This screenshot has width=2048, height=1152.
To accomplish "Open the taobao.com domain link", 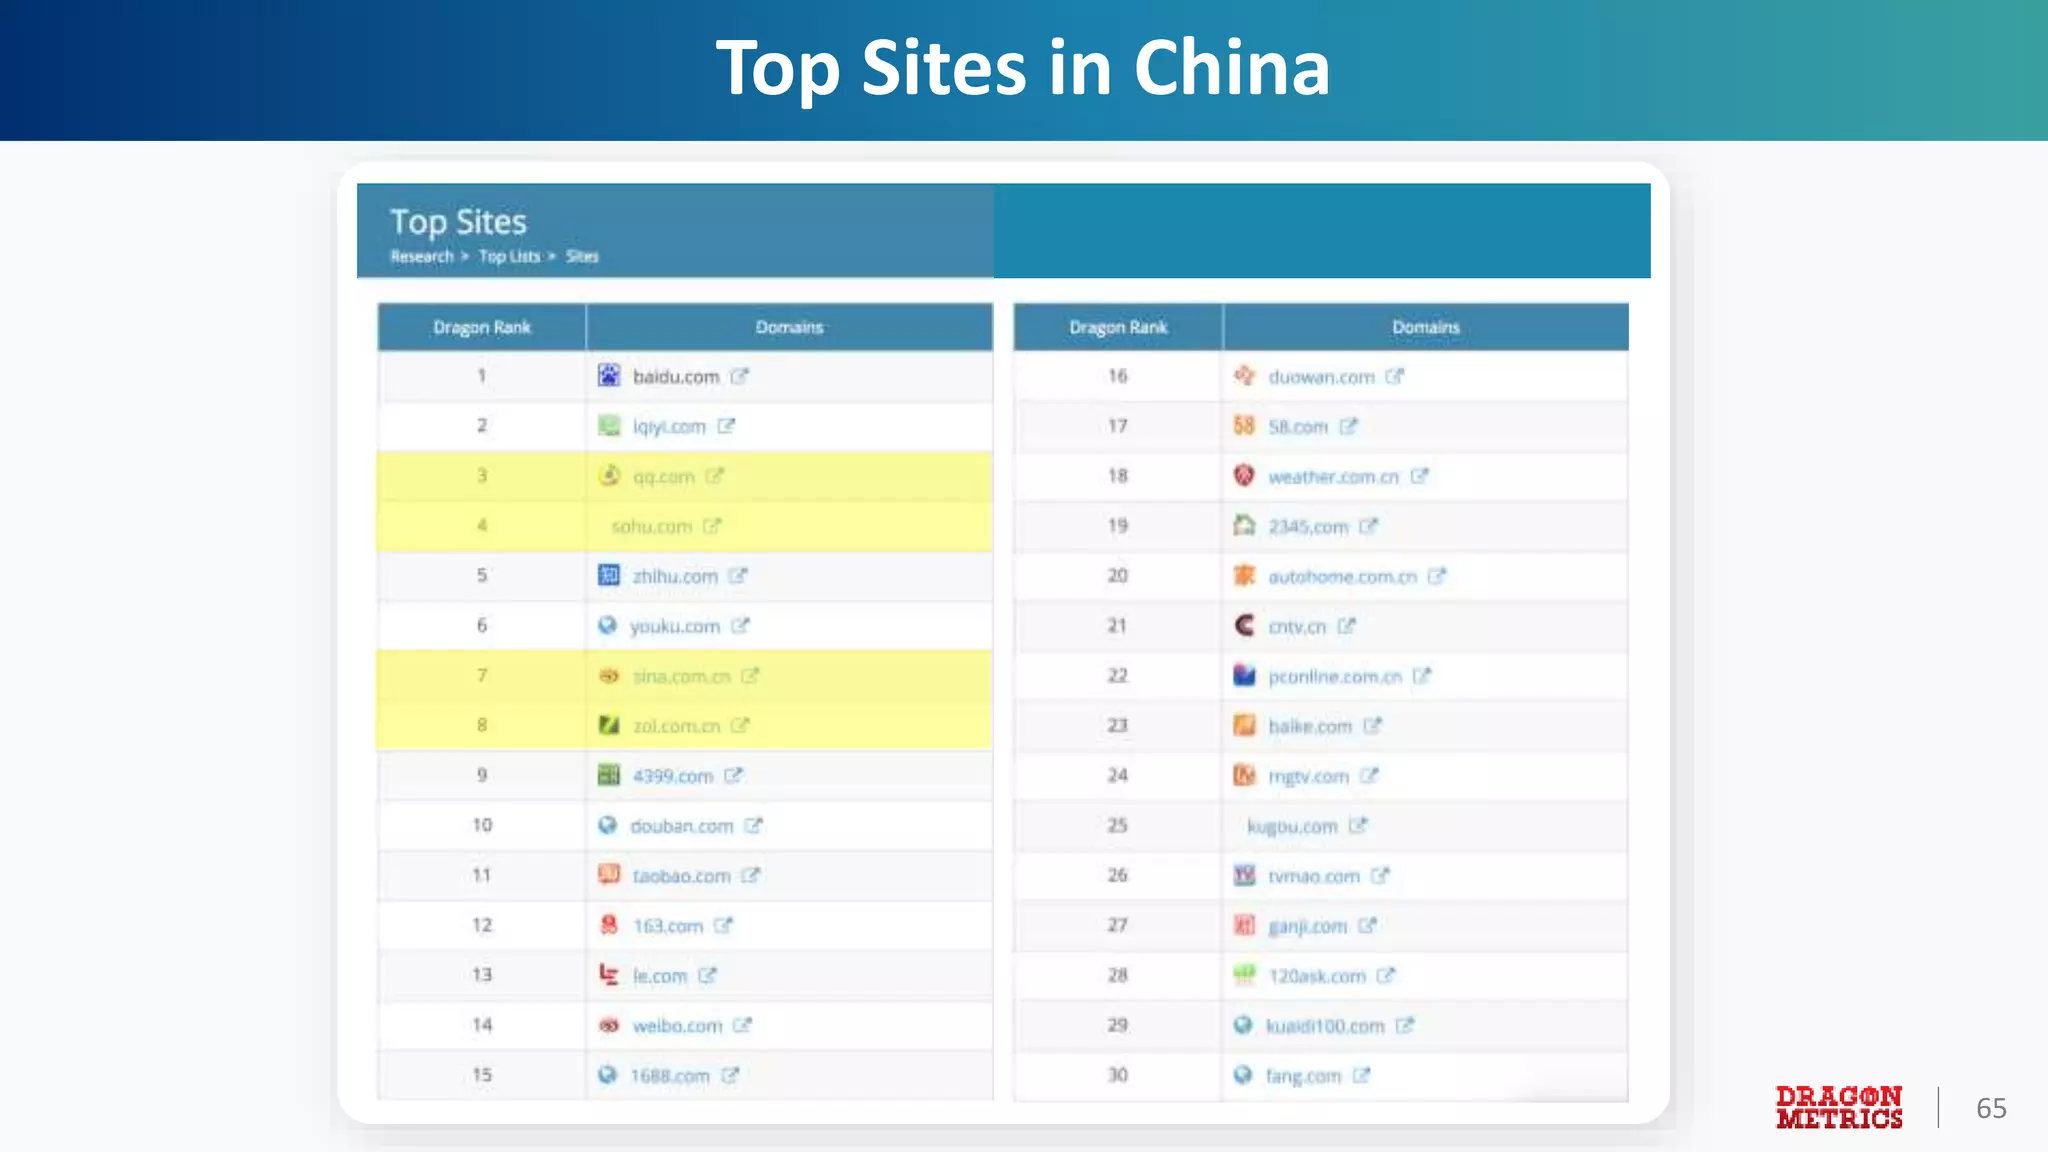I will [x=681, y=877].
